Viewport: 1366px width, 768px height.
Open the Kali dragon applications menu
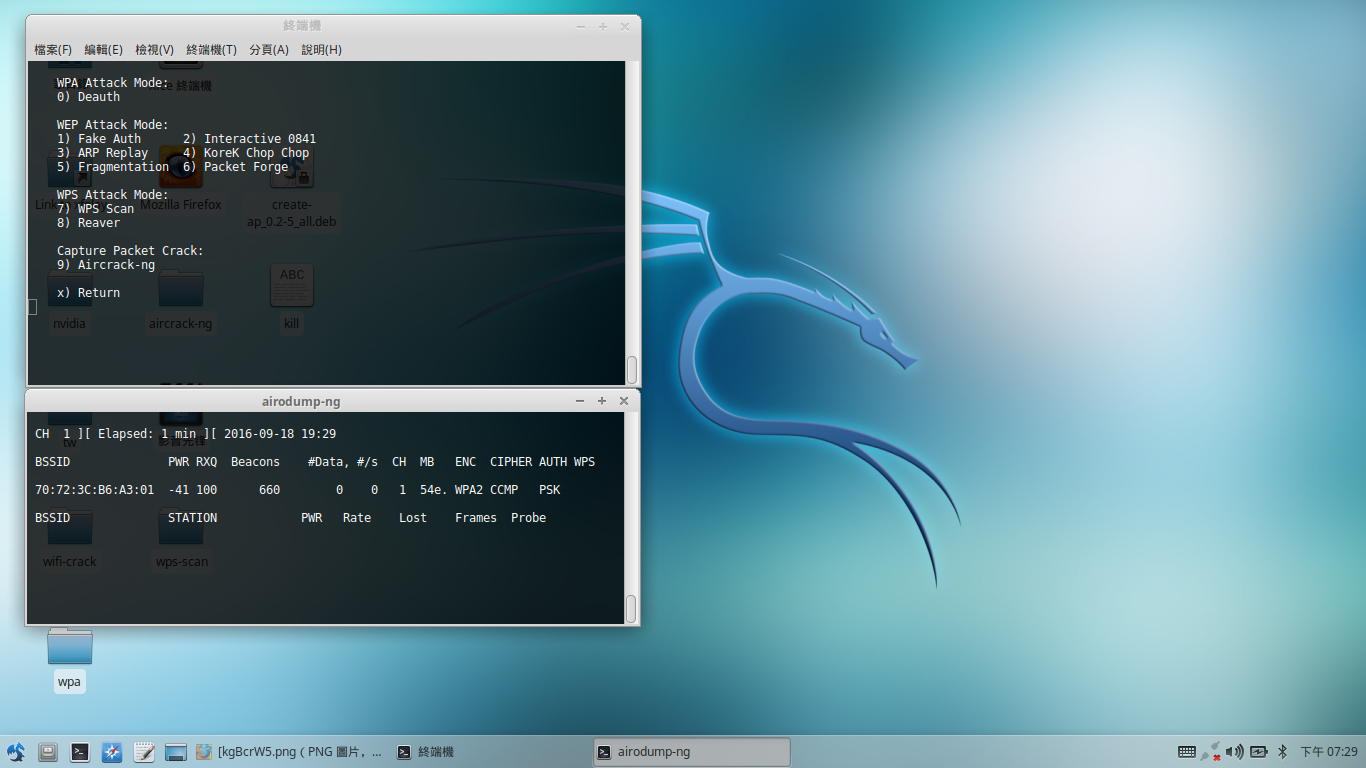tap(15, 752)
